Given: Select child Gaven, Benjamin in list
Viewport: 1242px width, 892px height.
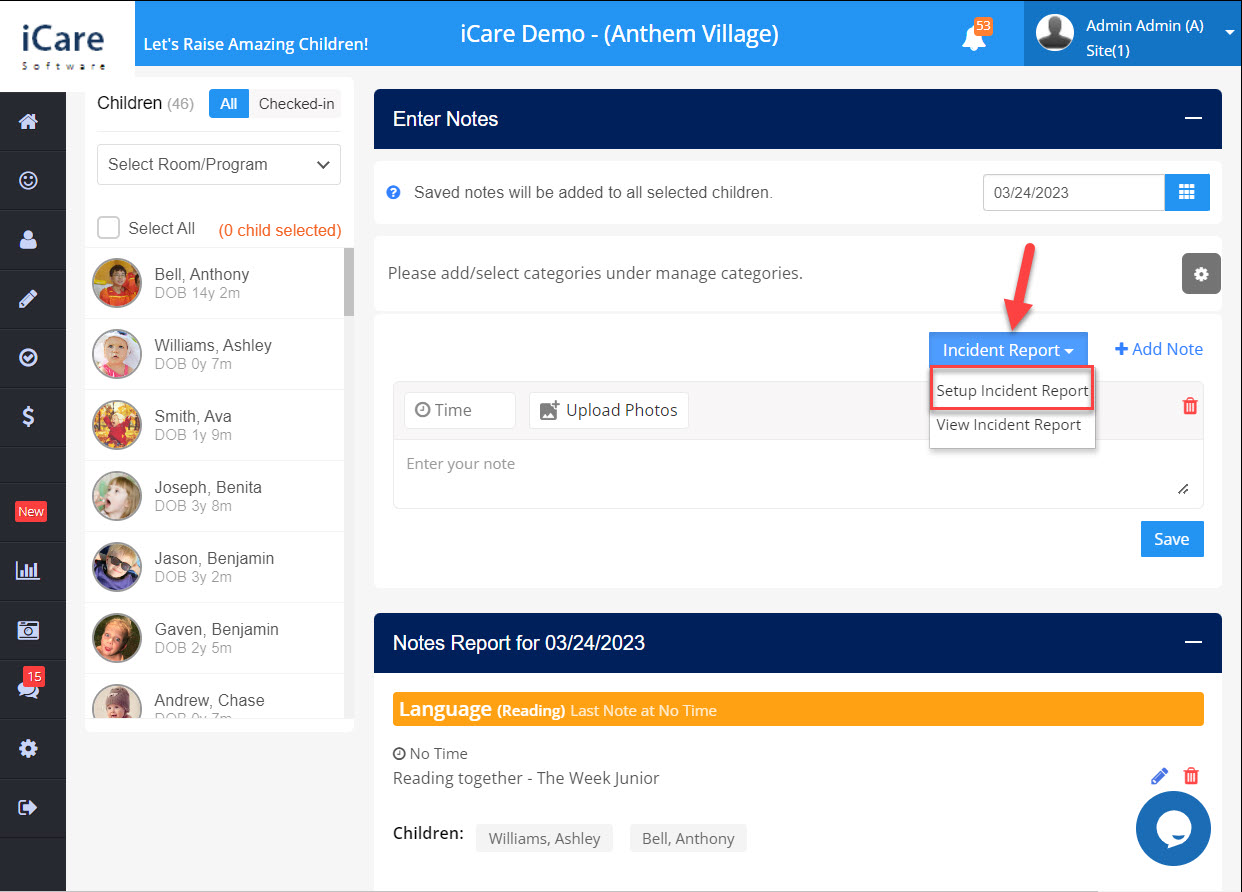Looking at the screenshot, I should (215, 638).
